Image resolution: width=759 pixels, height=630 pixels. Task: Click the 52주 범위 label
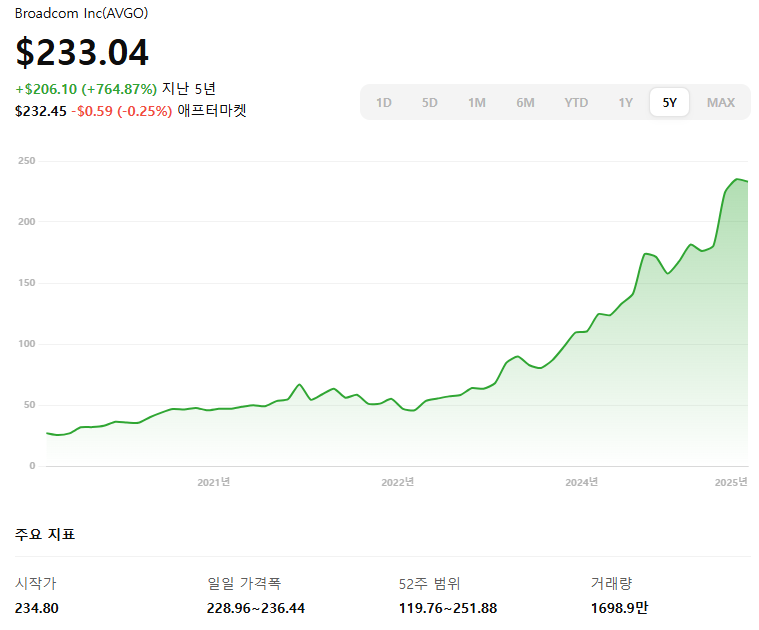pos(429,584)
